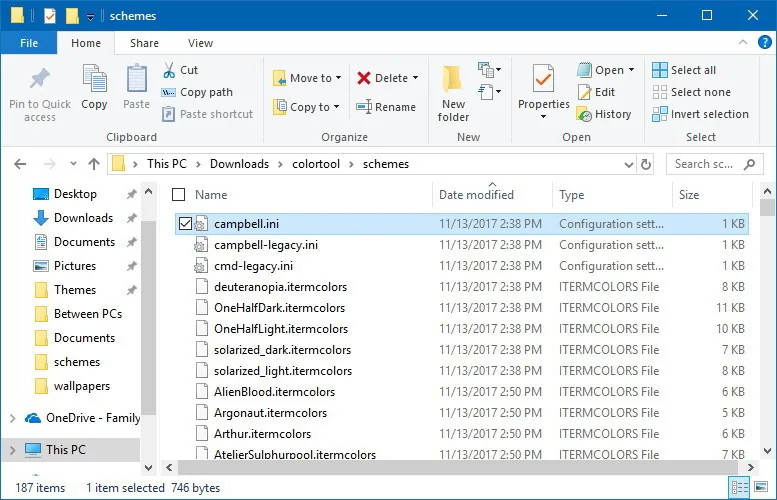
Task: Click the Rename icon
Action: tap(364, 107)
